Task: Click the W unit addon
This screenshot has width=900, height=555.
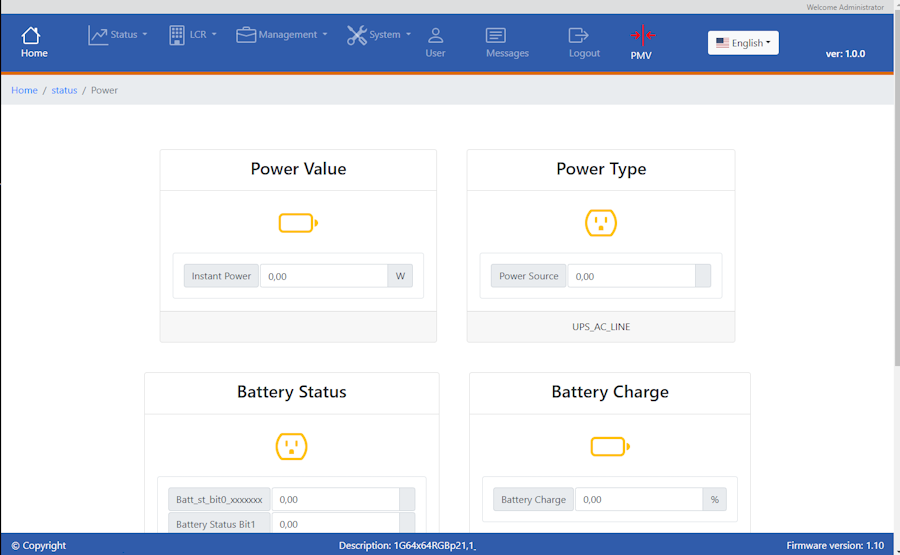Action: pos(400,276)
